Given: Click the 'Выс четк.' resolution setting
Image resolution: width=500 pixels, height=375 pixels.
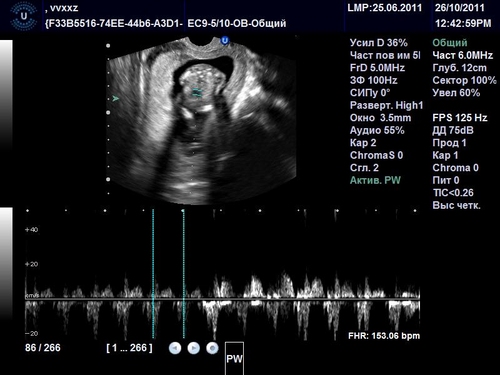Looking at the screenshot, I should tap(457, 205).
